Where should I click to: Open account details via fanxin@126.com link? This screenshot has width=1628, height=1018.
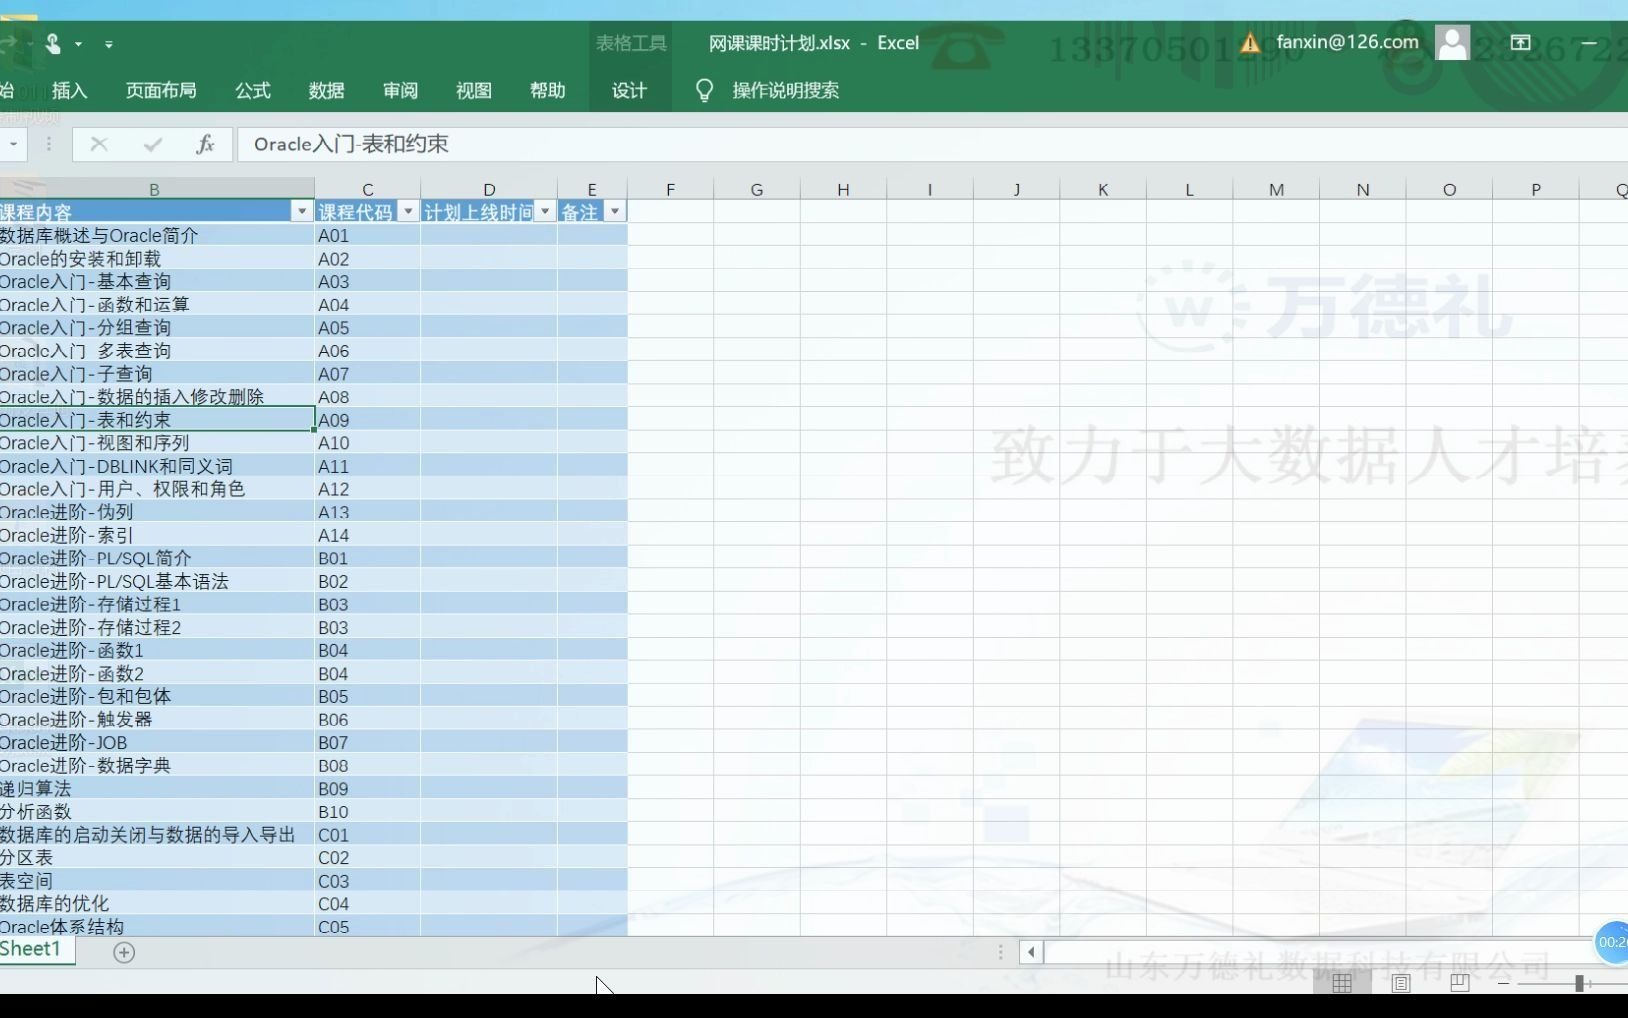coord(1347,43)
